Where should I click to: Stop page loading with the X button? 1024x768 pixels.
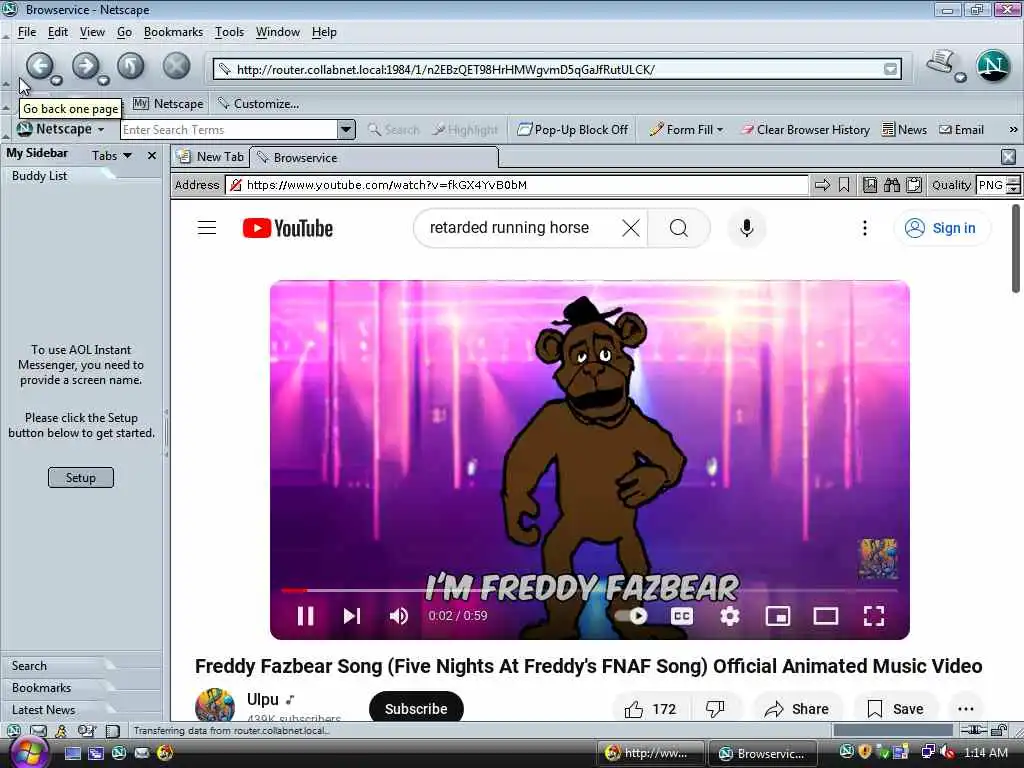176,65
